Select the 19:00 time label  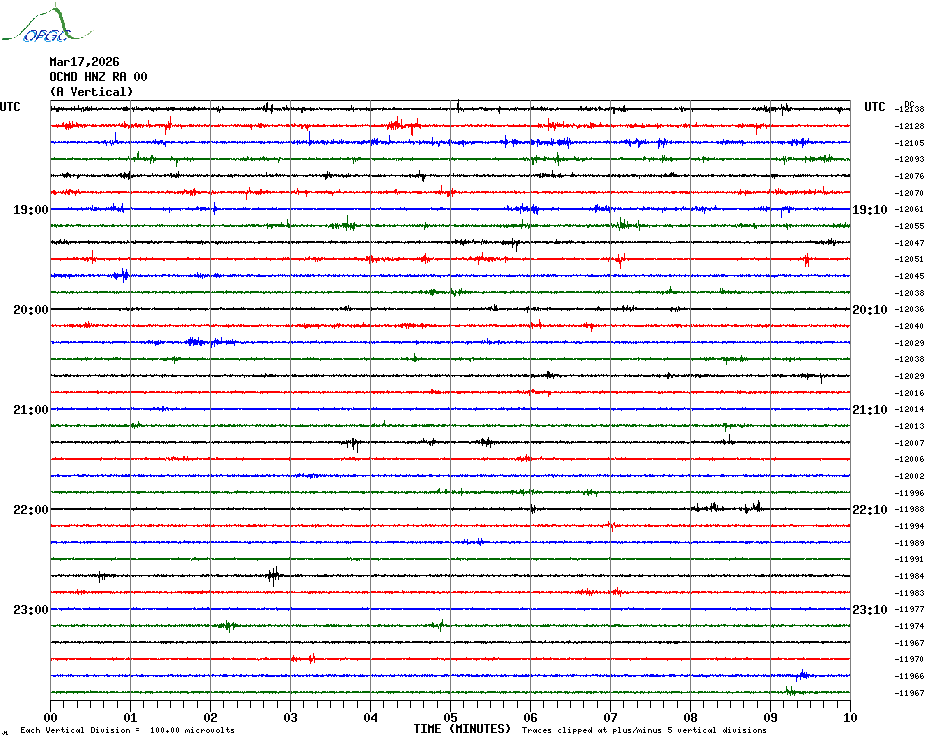point(31,209)
